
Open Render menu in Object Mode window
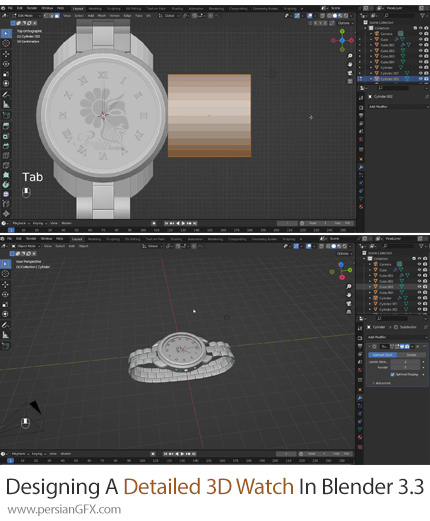click(x=31, y=238)
